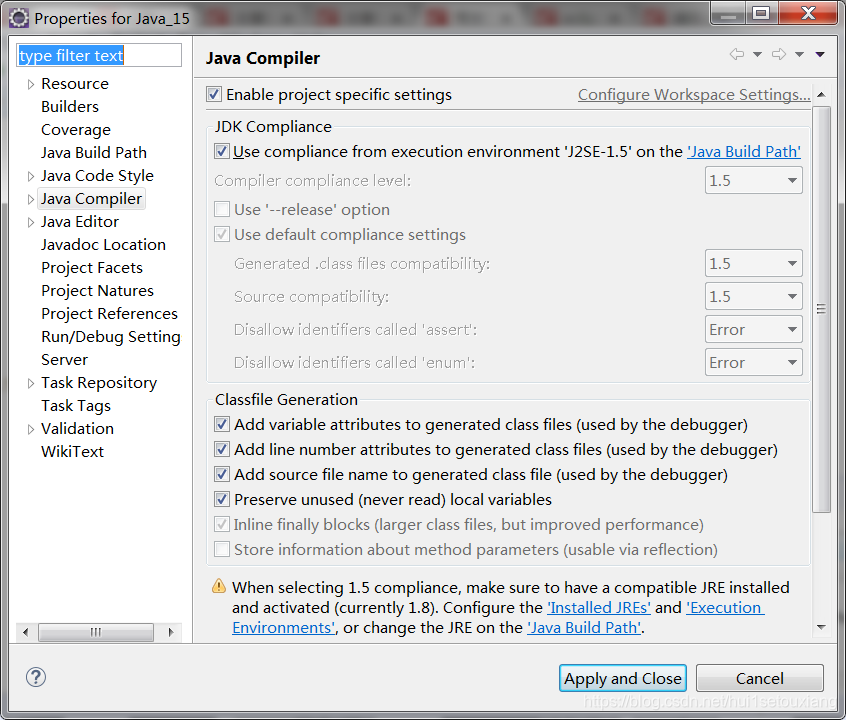Viewport: 846px width, 720px height.
Task: Select Coverage in the properties tree
Action: click(x=76, y=130)
